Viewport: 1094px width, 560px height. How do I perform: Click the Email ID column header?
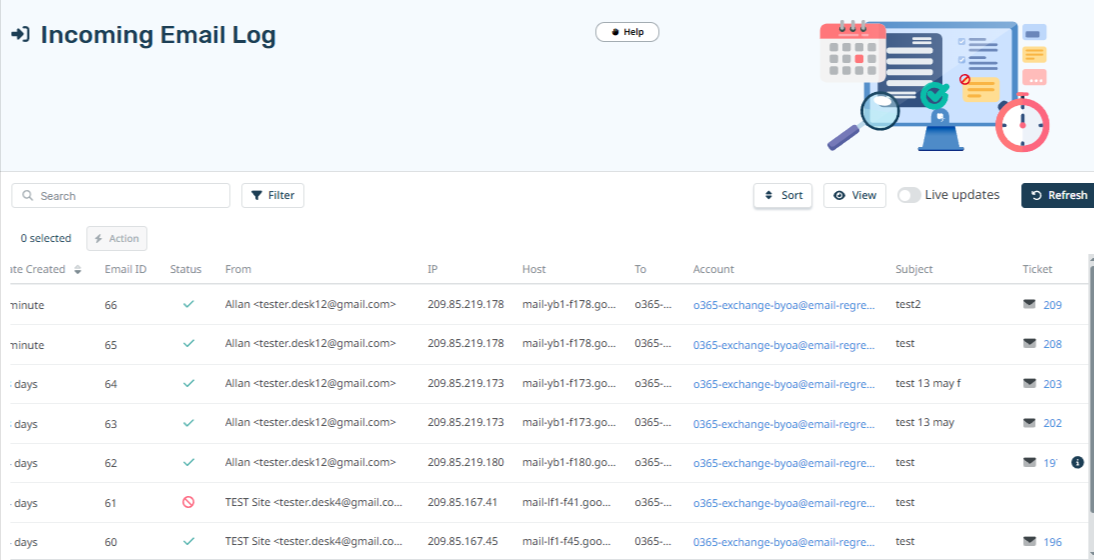pos(125,269)
